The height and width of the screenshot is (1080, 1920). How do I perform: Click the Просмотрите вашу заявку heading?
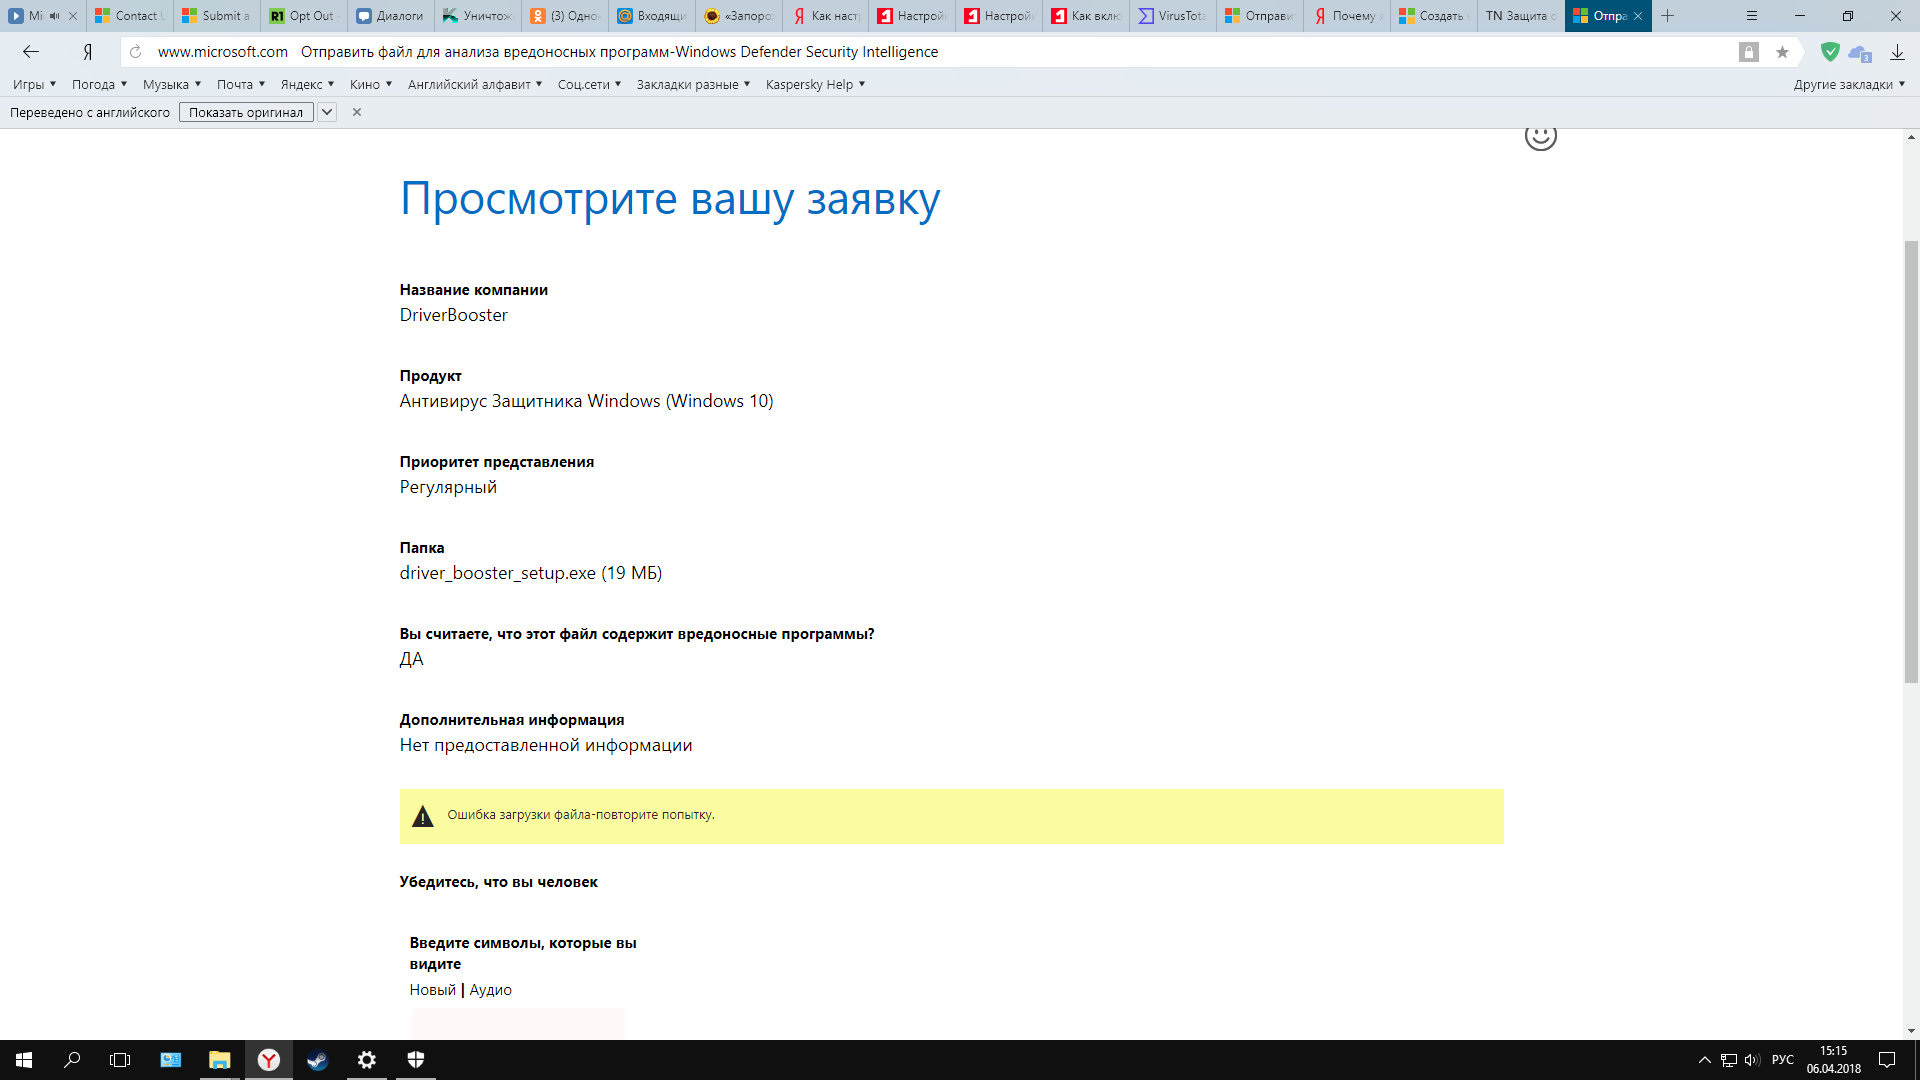click(670, 198)
